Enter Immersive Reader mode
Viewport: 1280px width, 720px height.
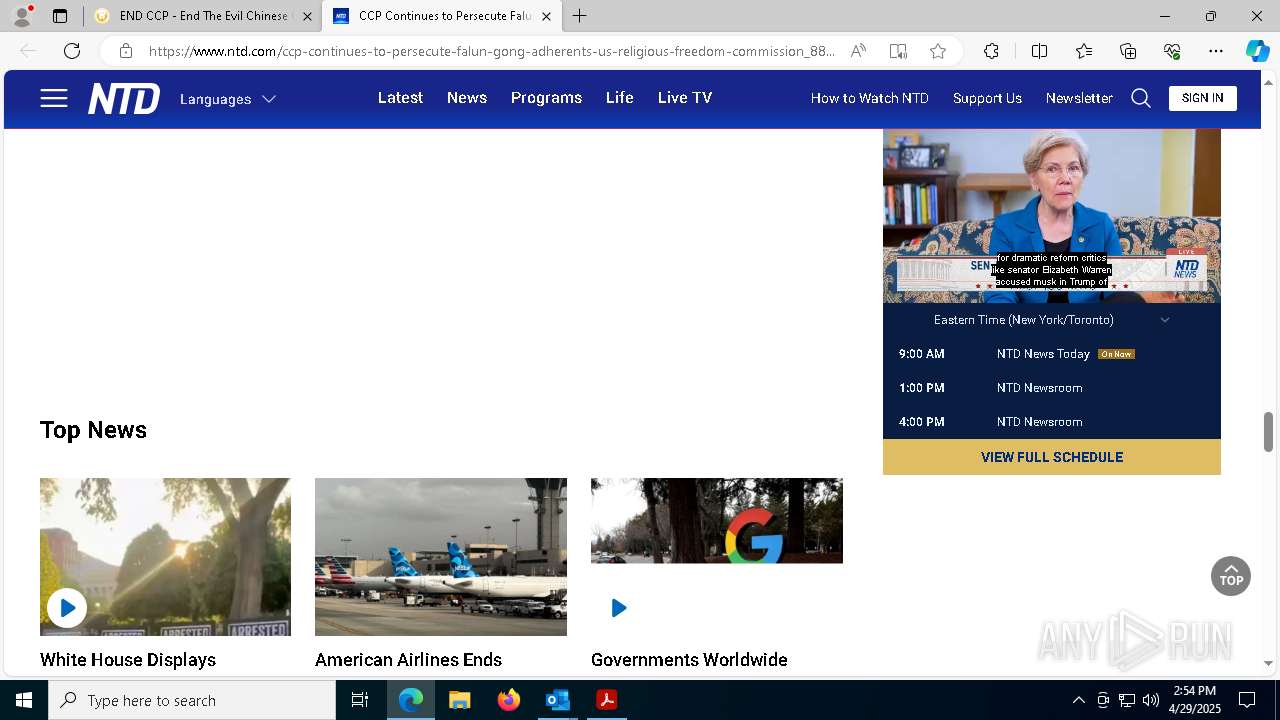898,51
